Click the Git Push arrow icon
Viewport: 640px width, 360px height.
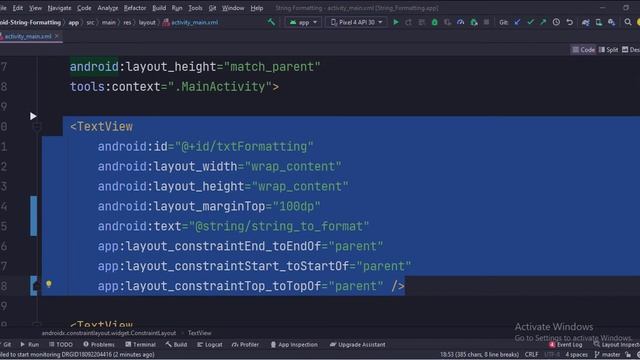(543, 22)
